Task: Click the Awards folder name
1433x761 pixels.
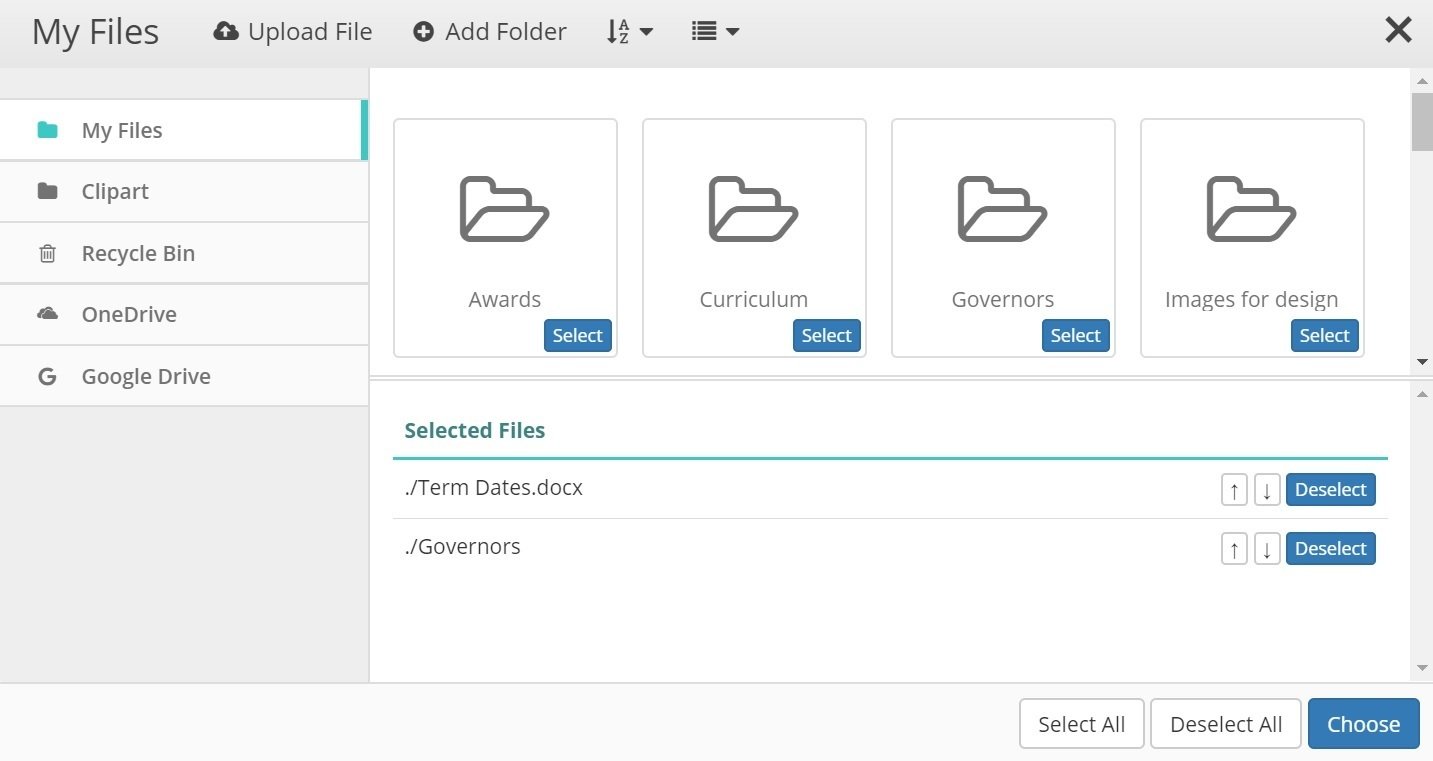Action: click(505, 299)
